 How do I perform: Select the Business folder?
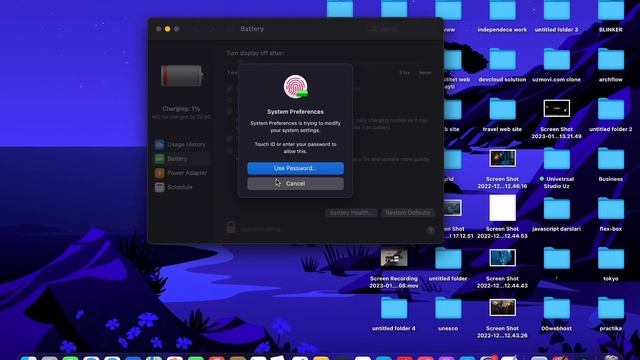611,159
